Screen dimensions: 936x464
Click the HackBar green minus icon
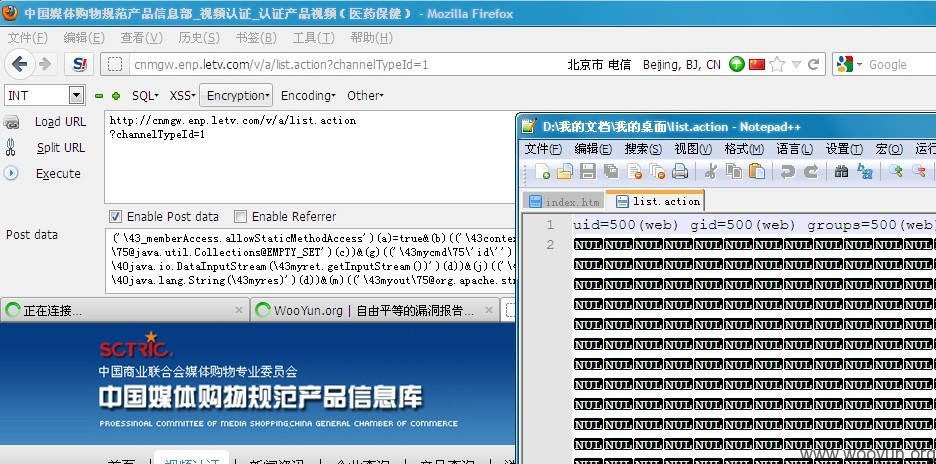[x=99, y=96]
